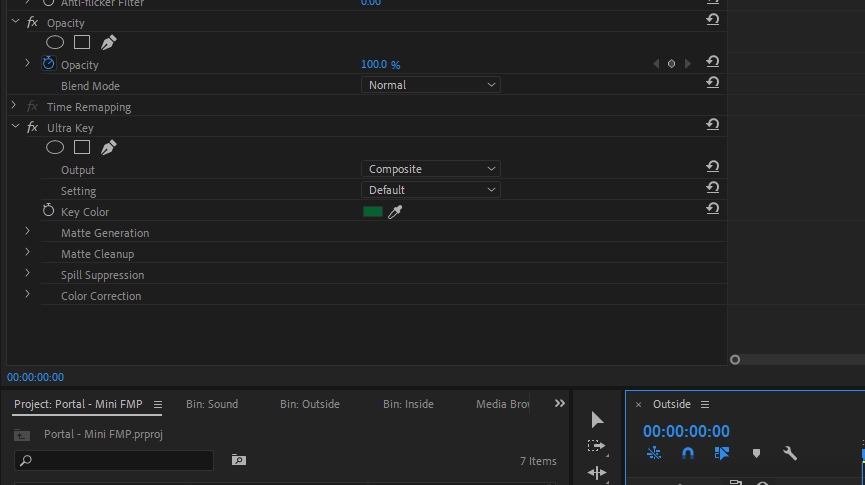Expand the Opacity parameter row

[x=28, y=63]
